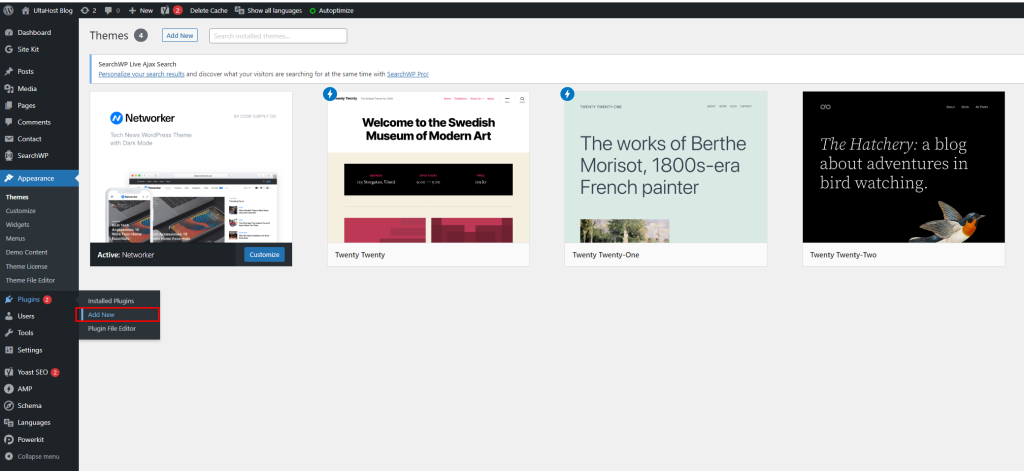Click the updates icon in admin bar
This screenshot has height=471, width=1024.
point(86,9)
